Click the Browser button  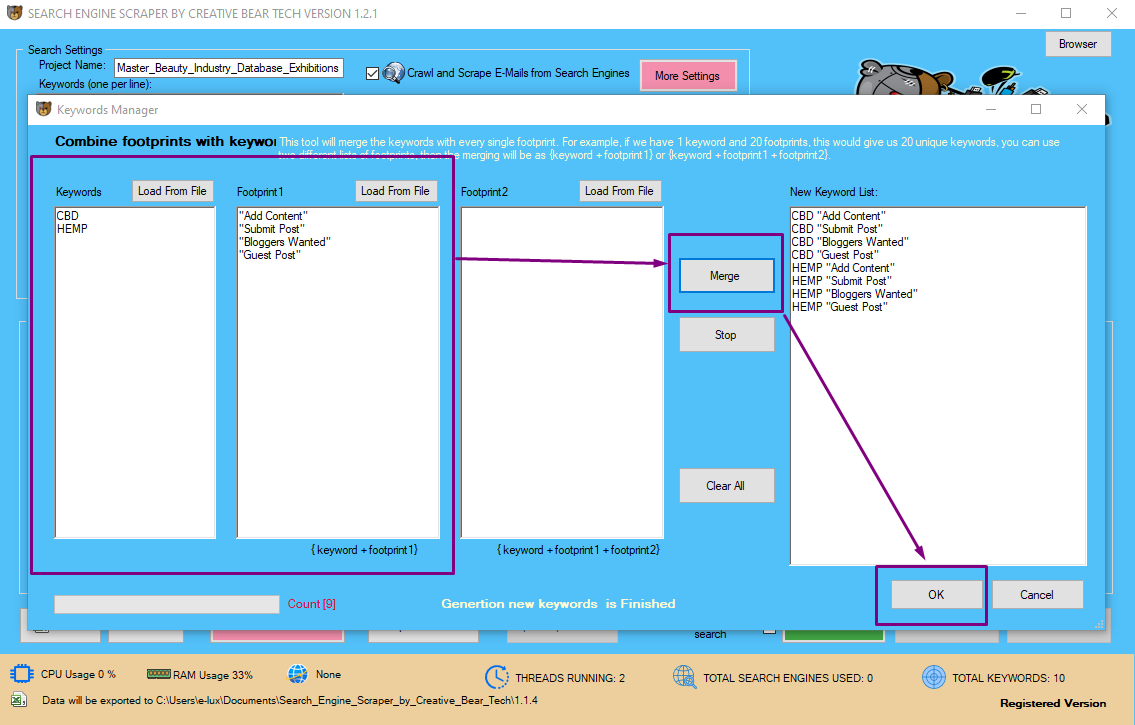pyautogui.click(x=1078, y=44)
